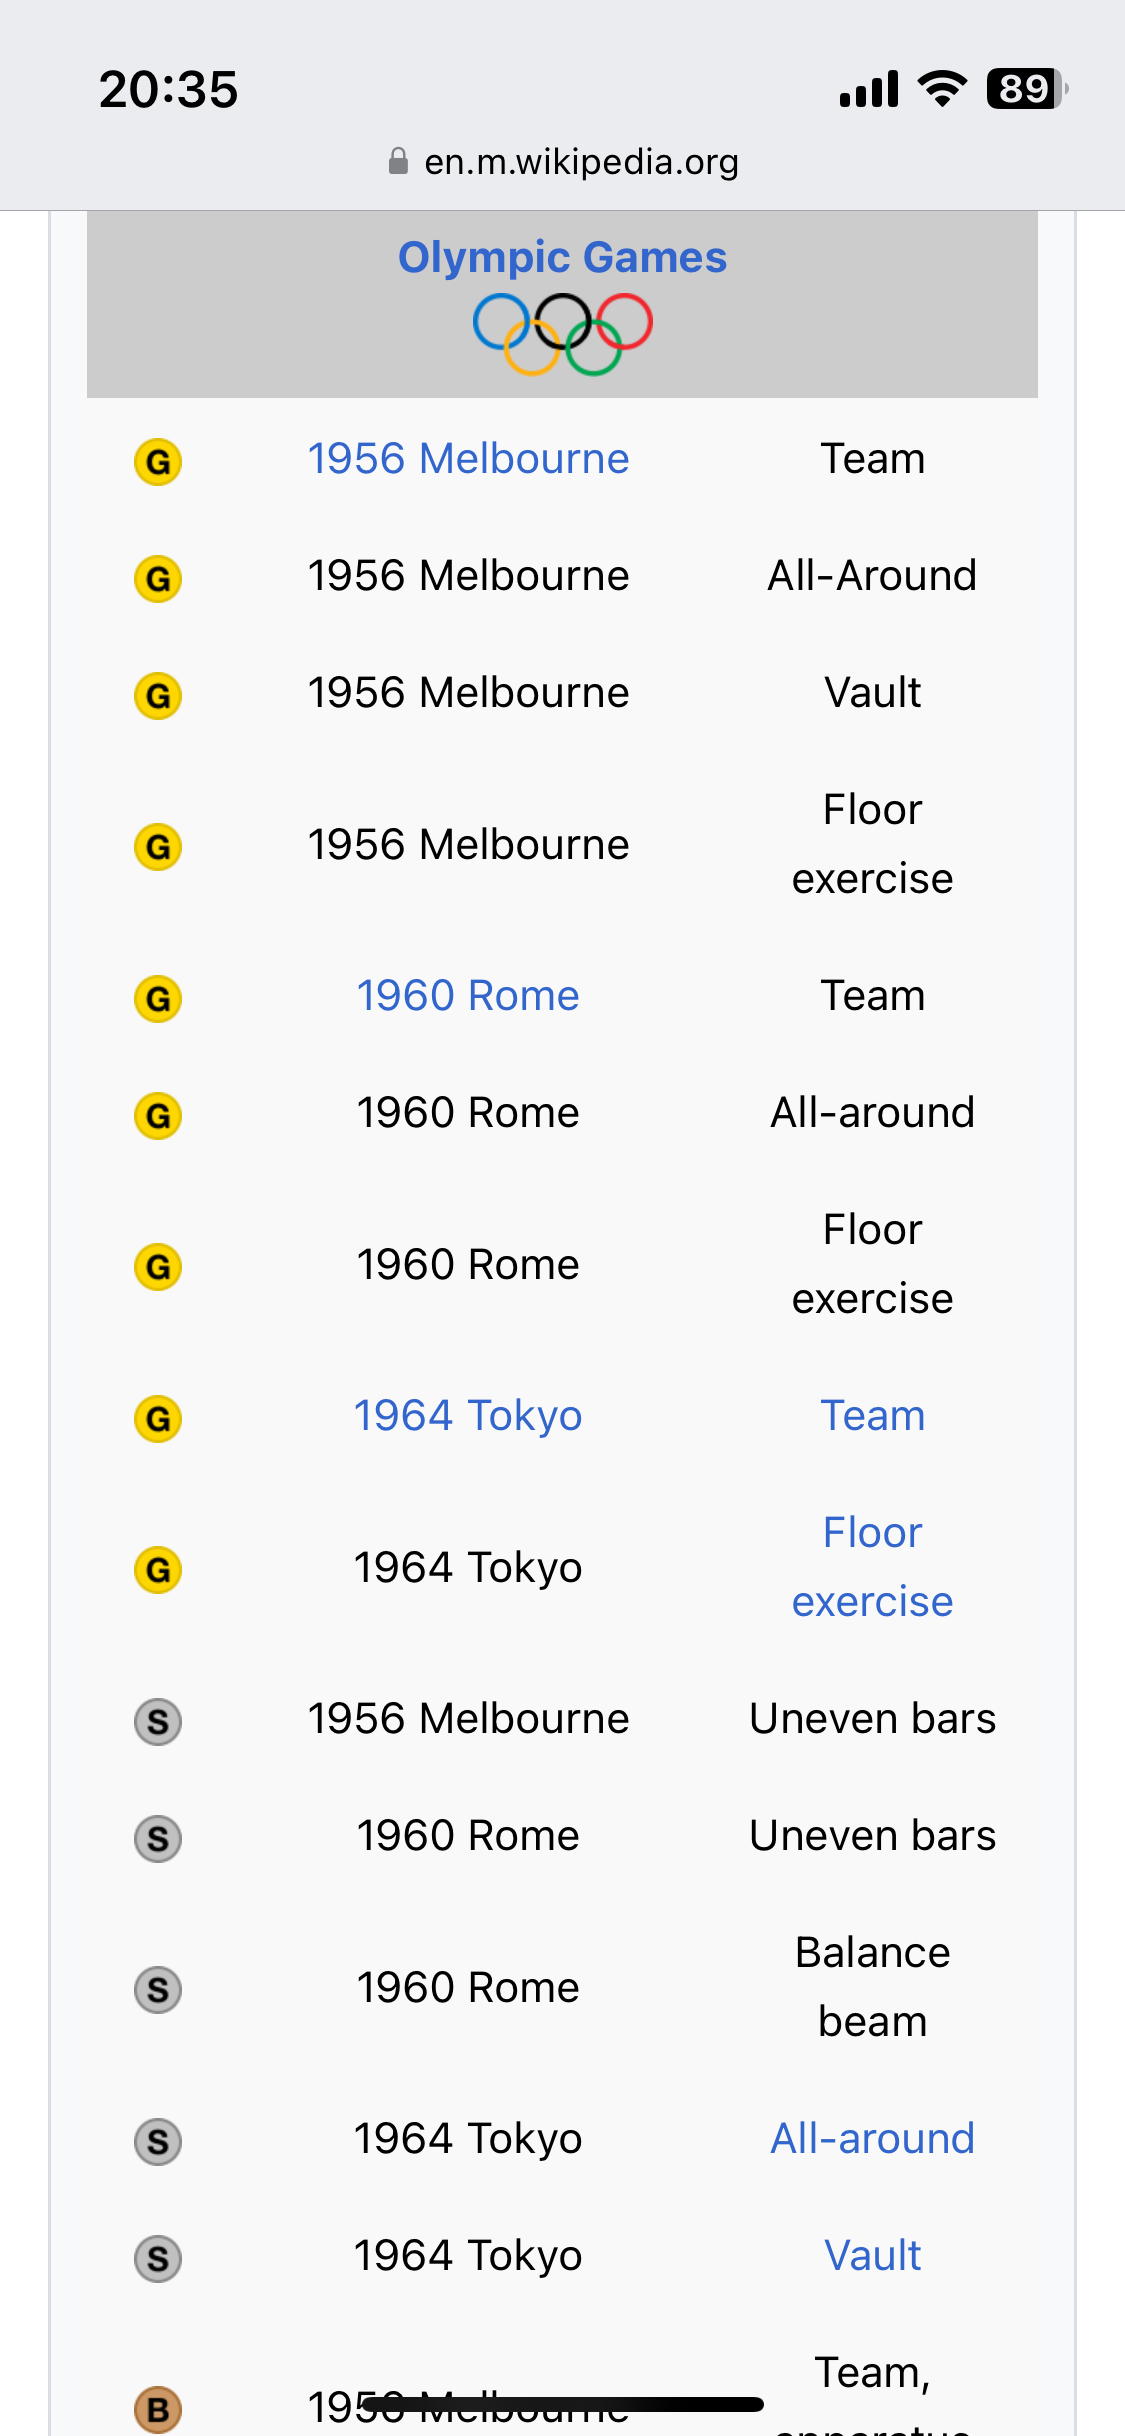Tap the gold medal icon beside 1964 Tokyo Team
This screenshot has width=1125, height=2436.
tap(158, 1419)
